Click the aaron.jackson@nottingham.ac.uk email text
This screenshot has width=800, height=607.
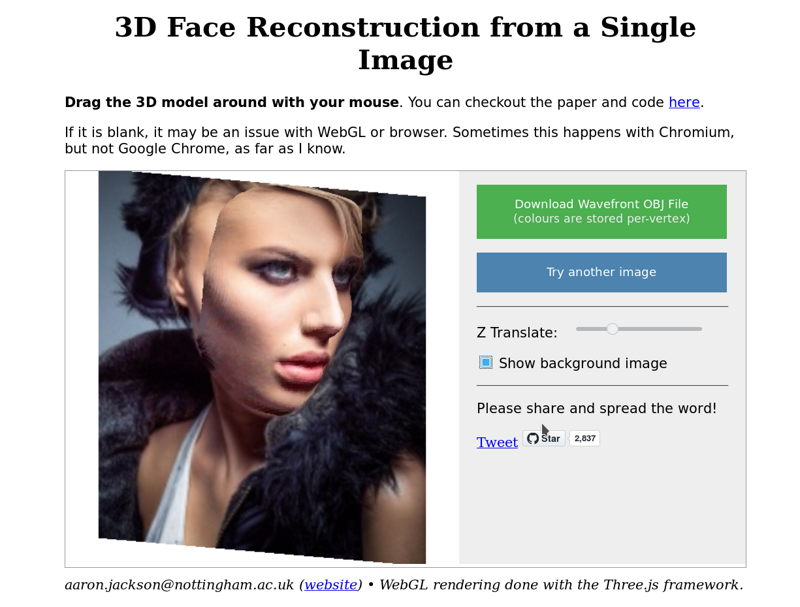coord(179,585)
